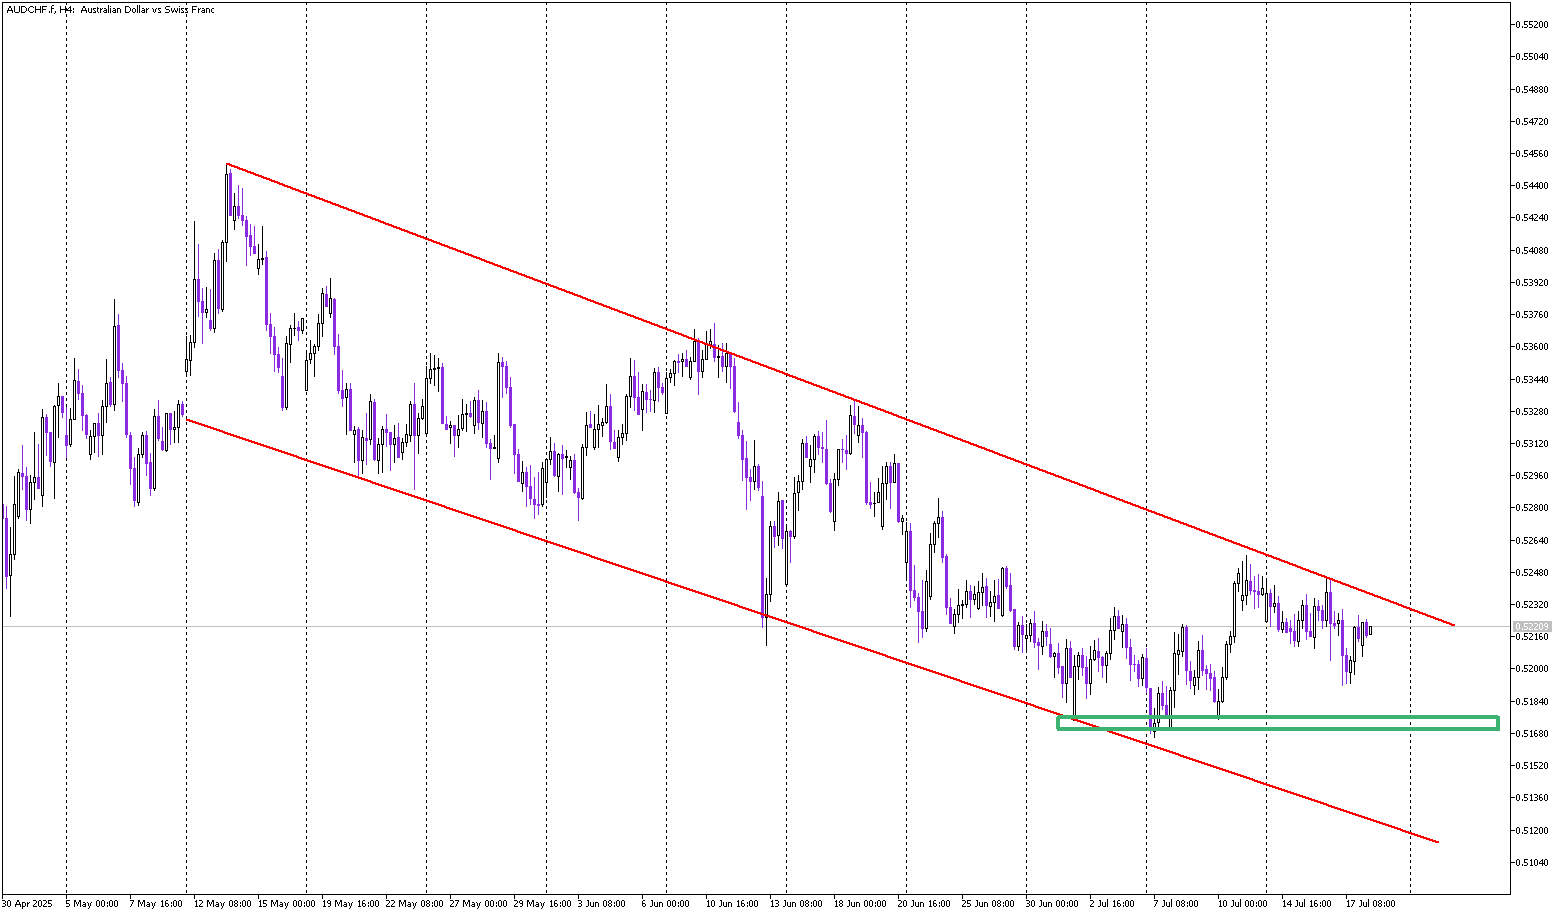Click the 7 Jul 08:00 time label
The image size is (1563, 915).
point(1177,904)
